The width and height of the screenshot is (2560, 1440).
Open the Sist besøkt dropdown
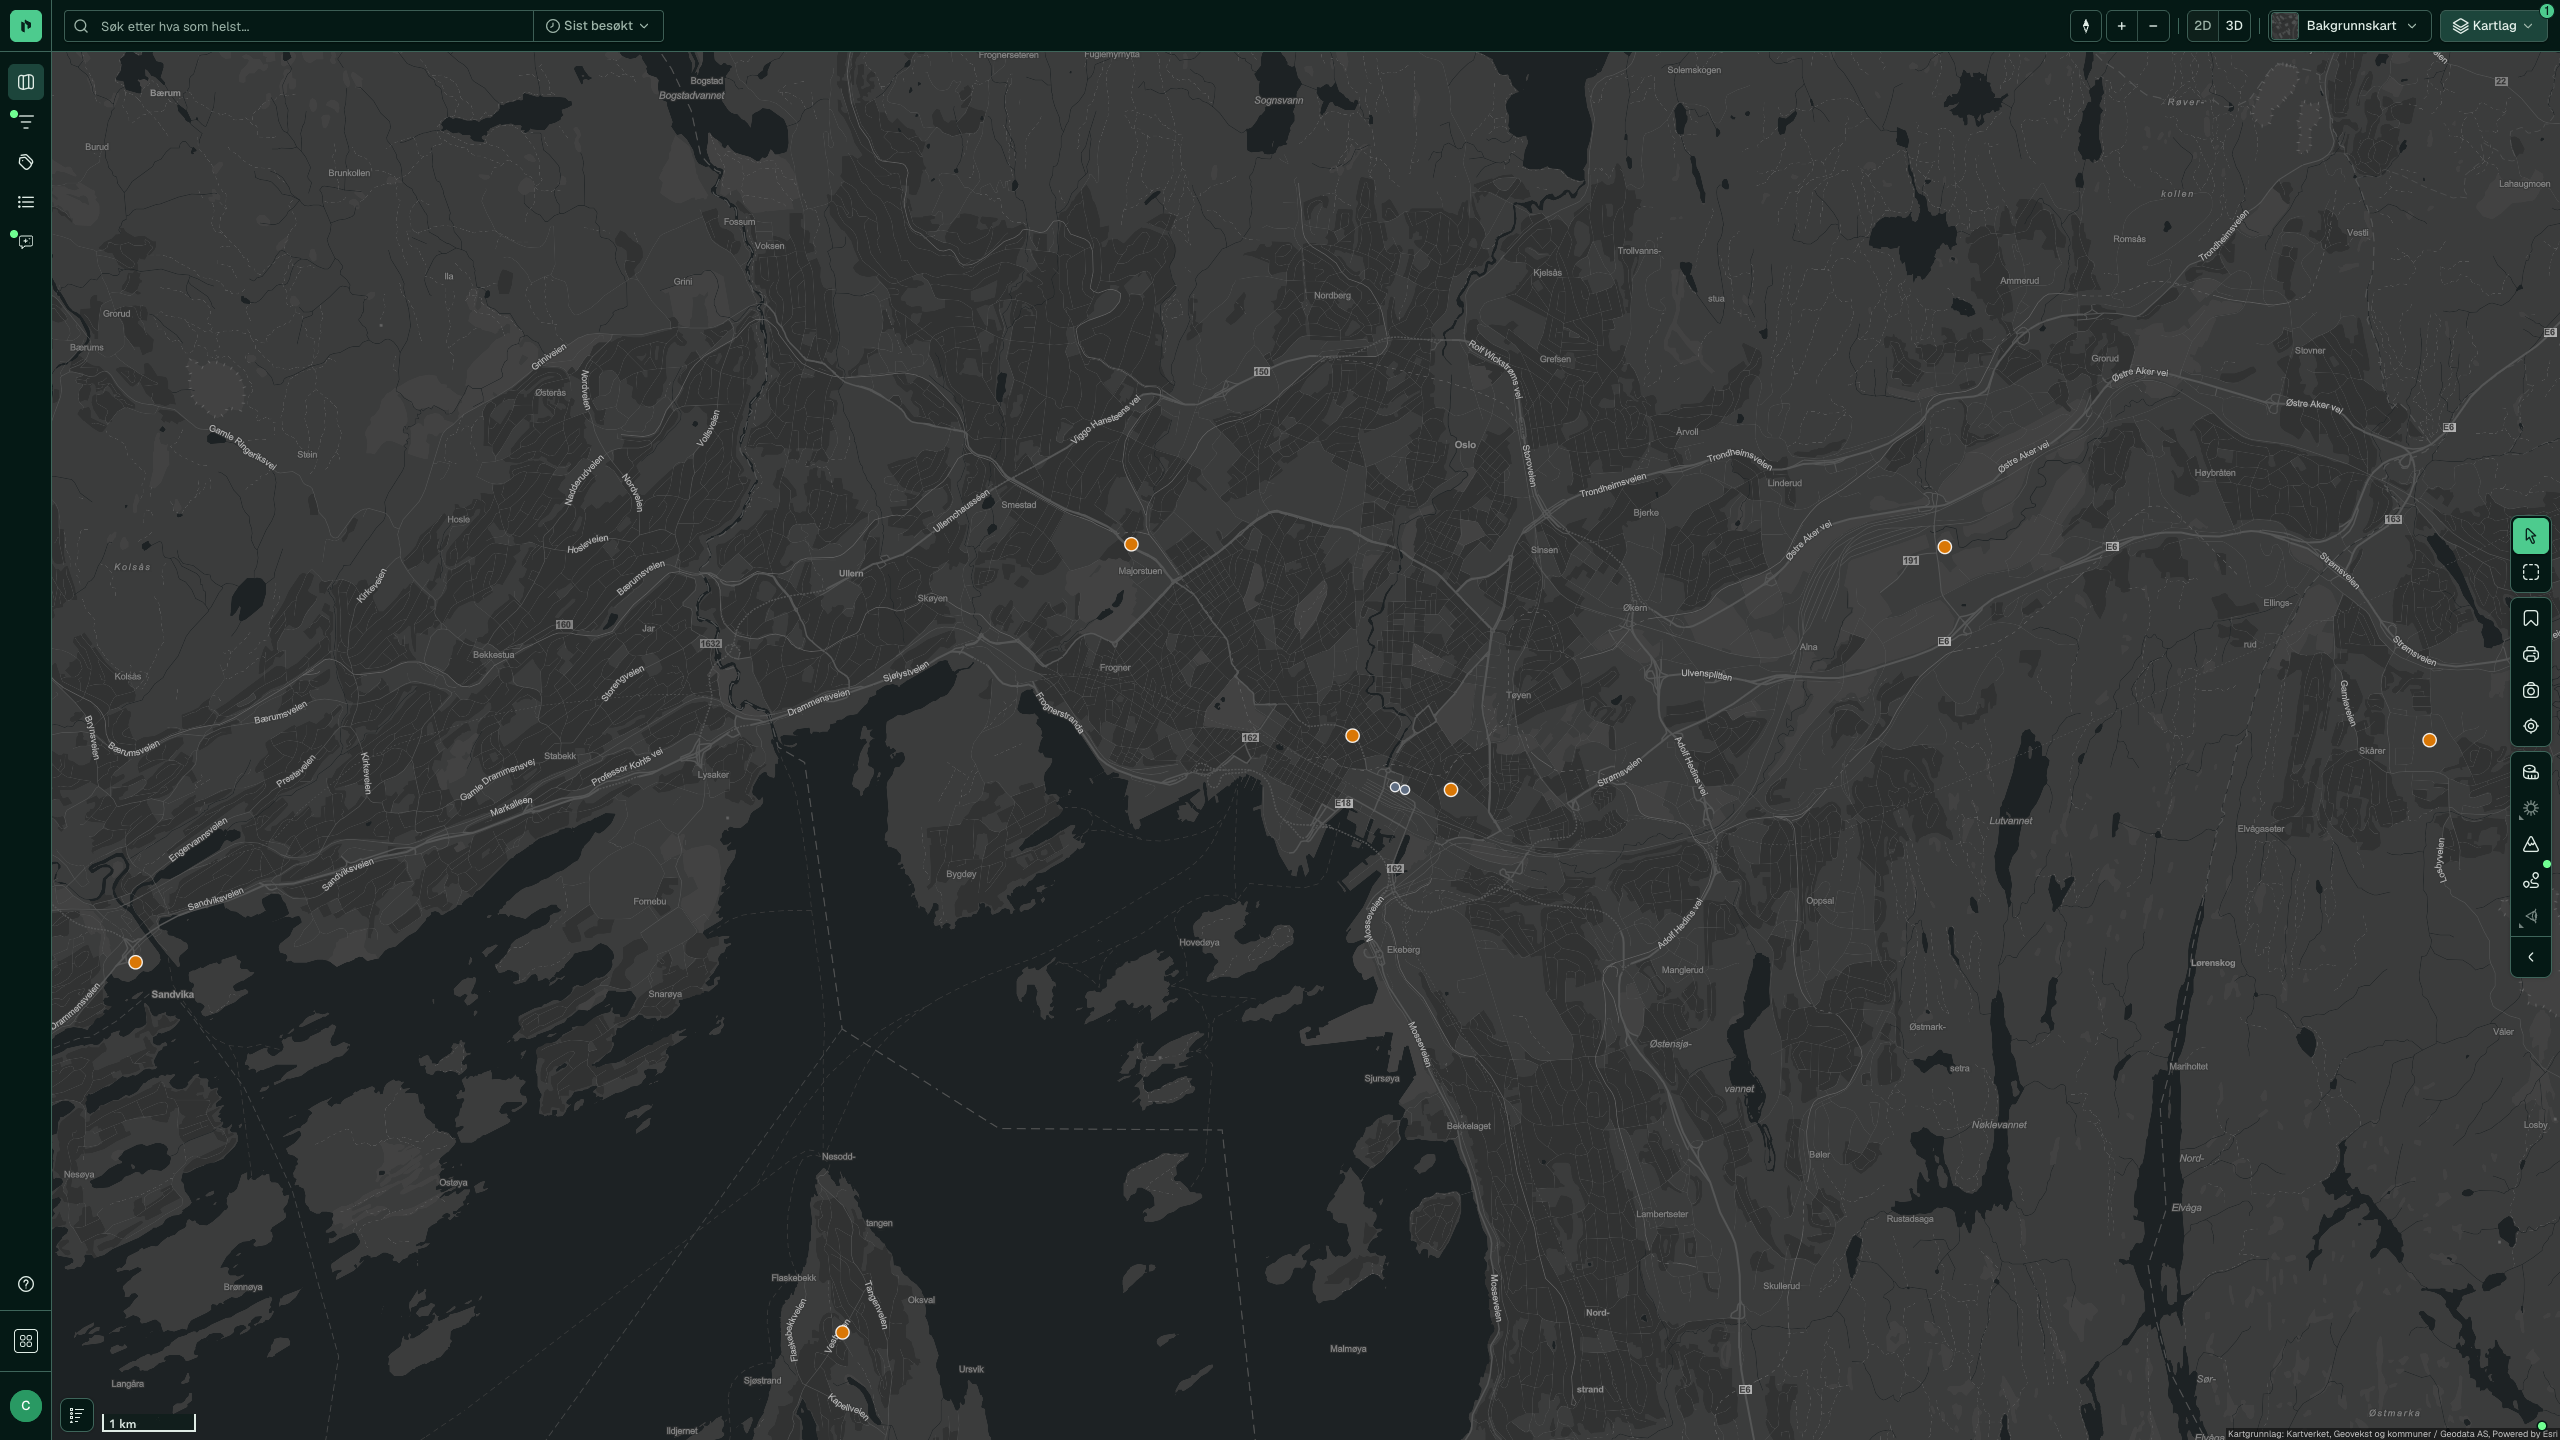(x=598, y=26)
